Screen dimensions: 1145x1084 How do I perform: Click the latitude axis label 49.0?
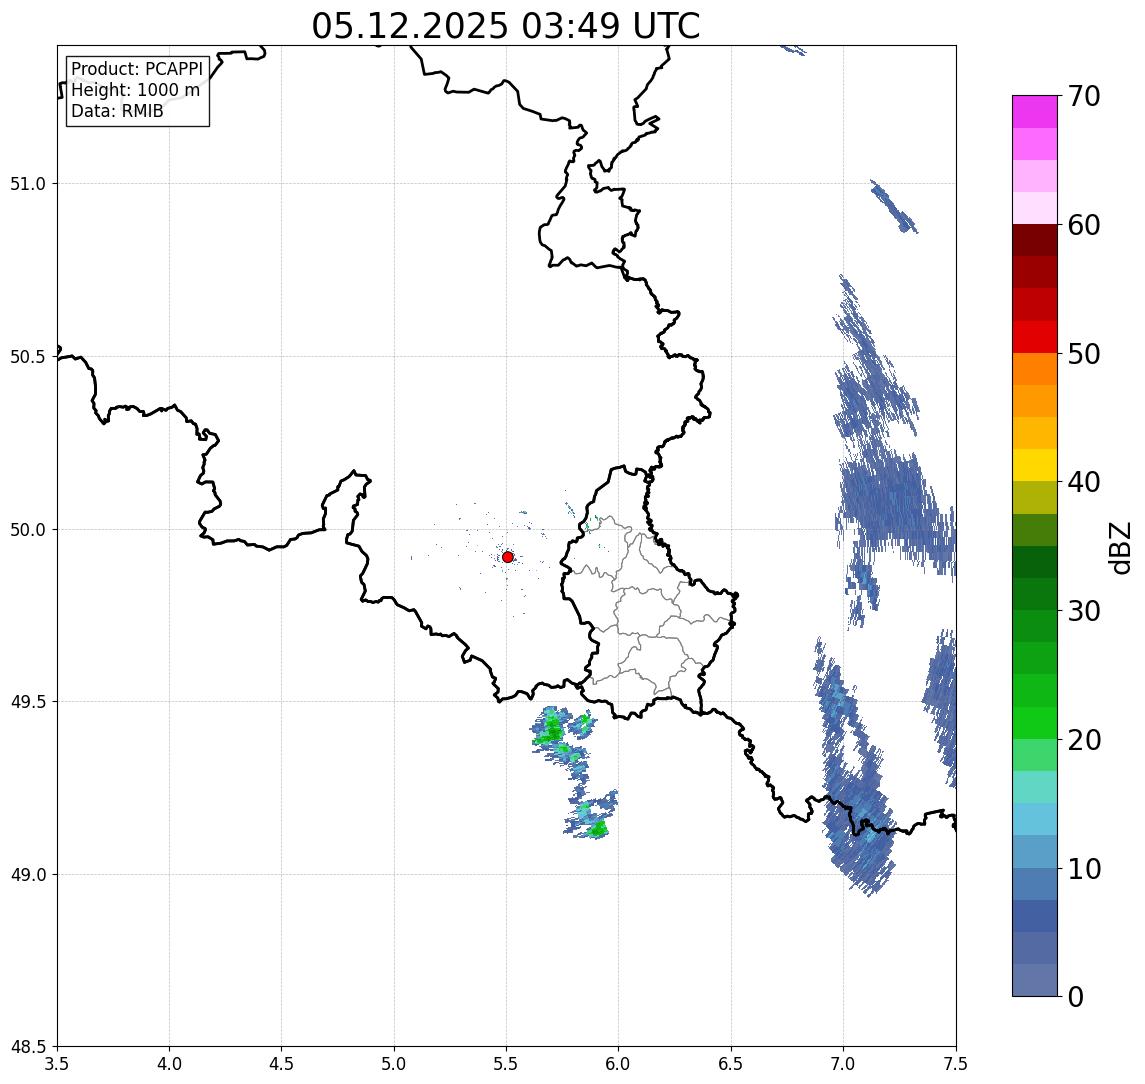coord(28,874)
